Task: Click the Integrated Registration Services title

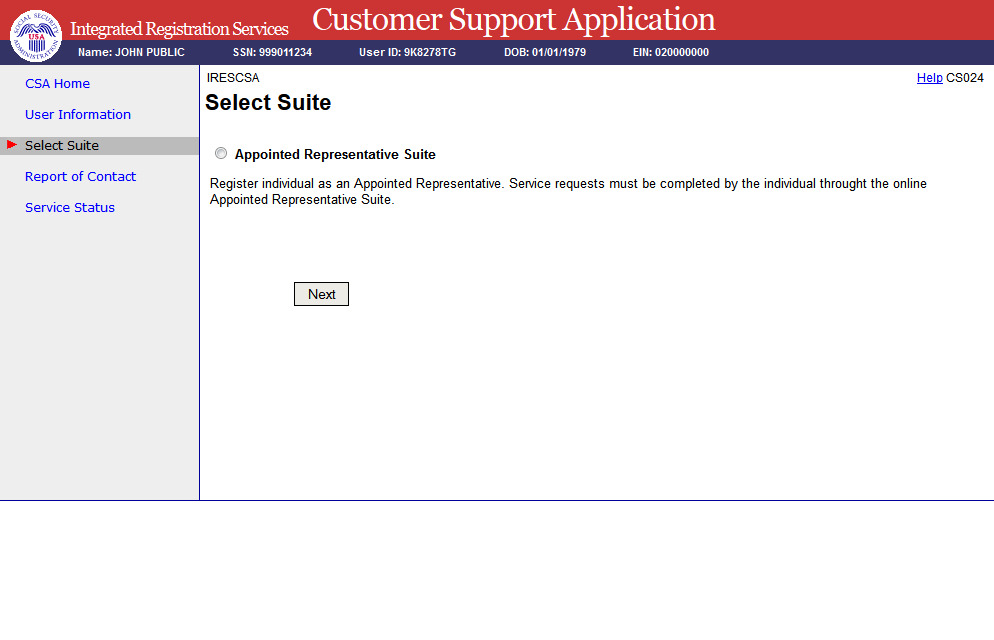Action: click(179, 29)
